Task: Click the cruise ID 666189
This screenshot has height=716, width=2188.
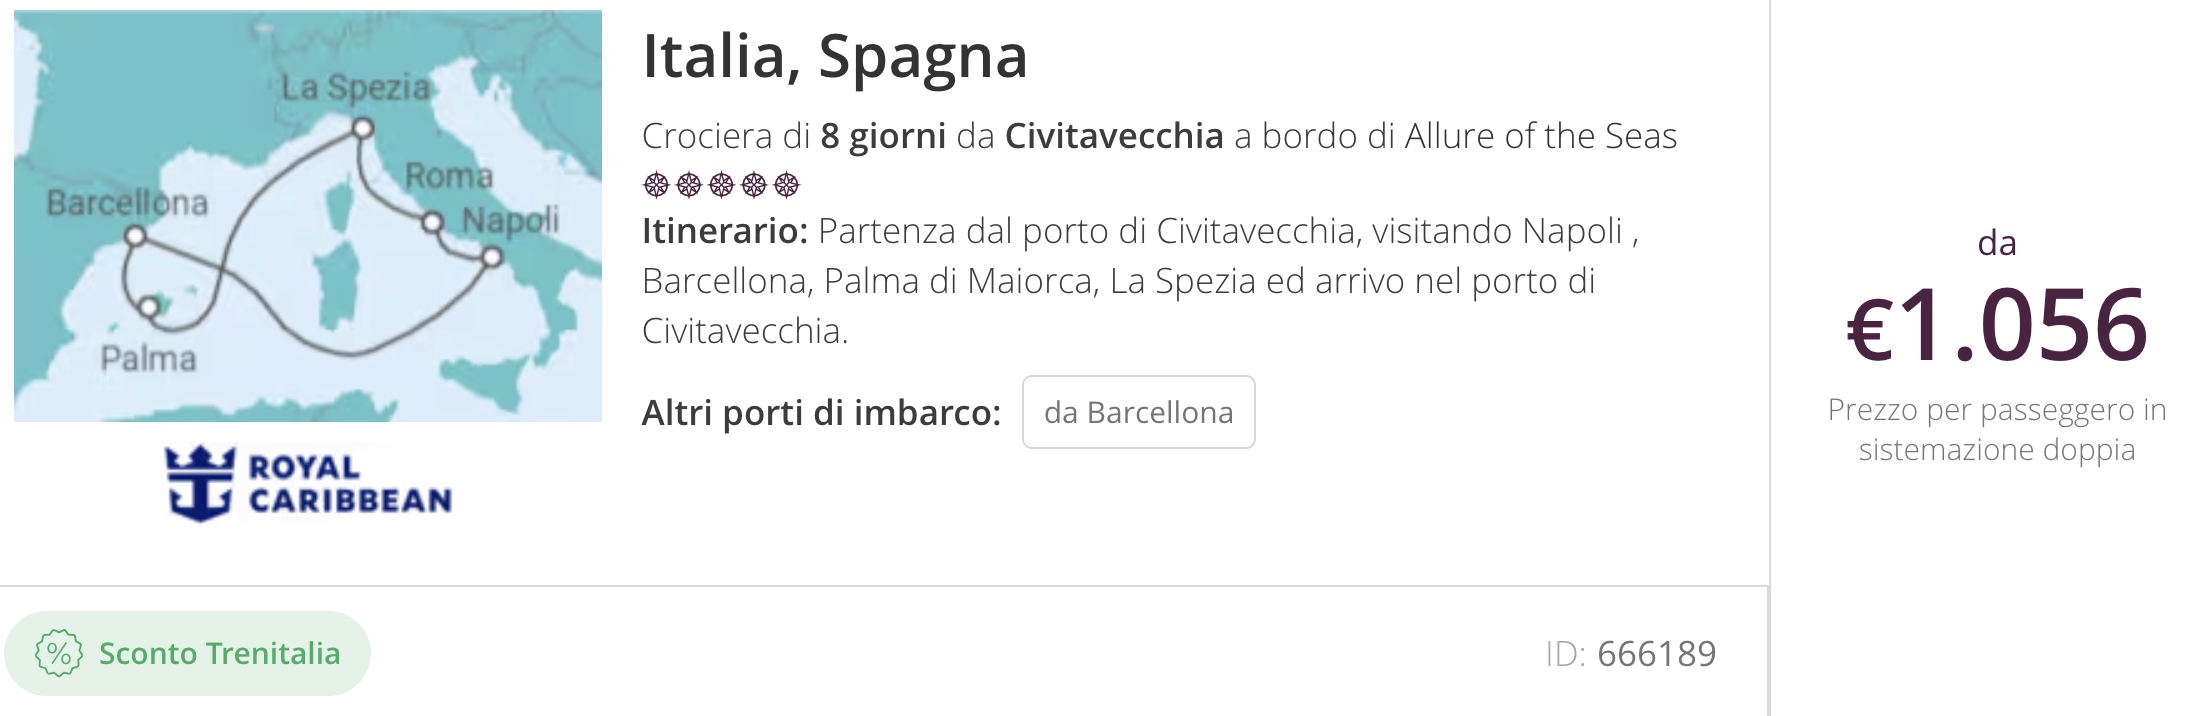Action: pyautogui.click(x=1631, y=654)
